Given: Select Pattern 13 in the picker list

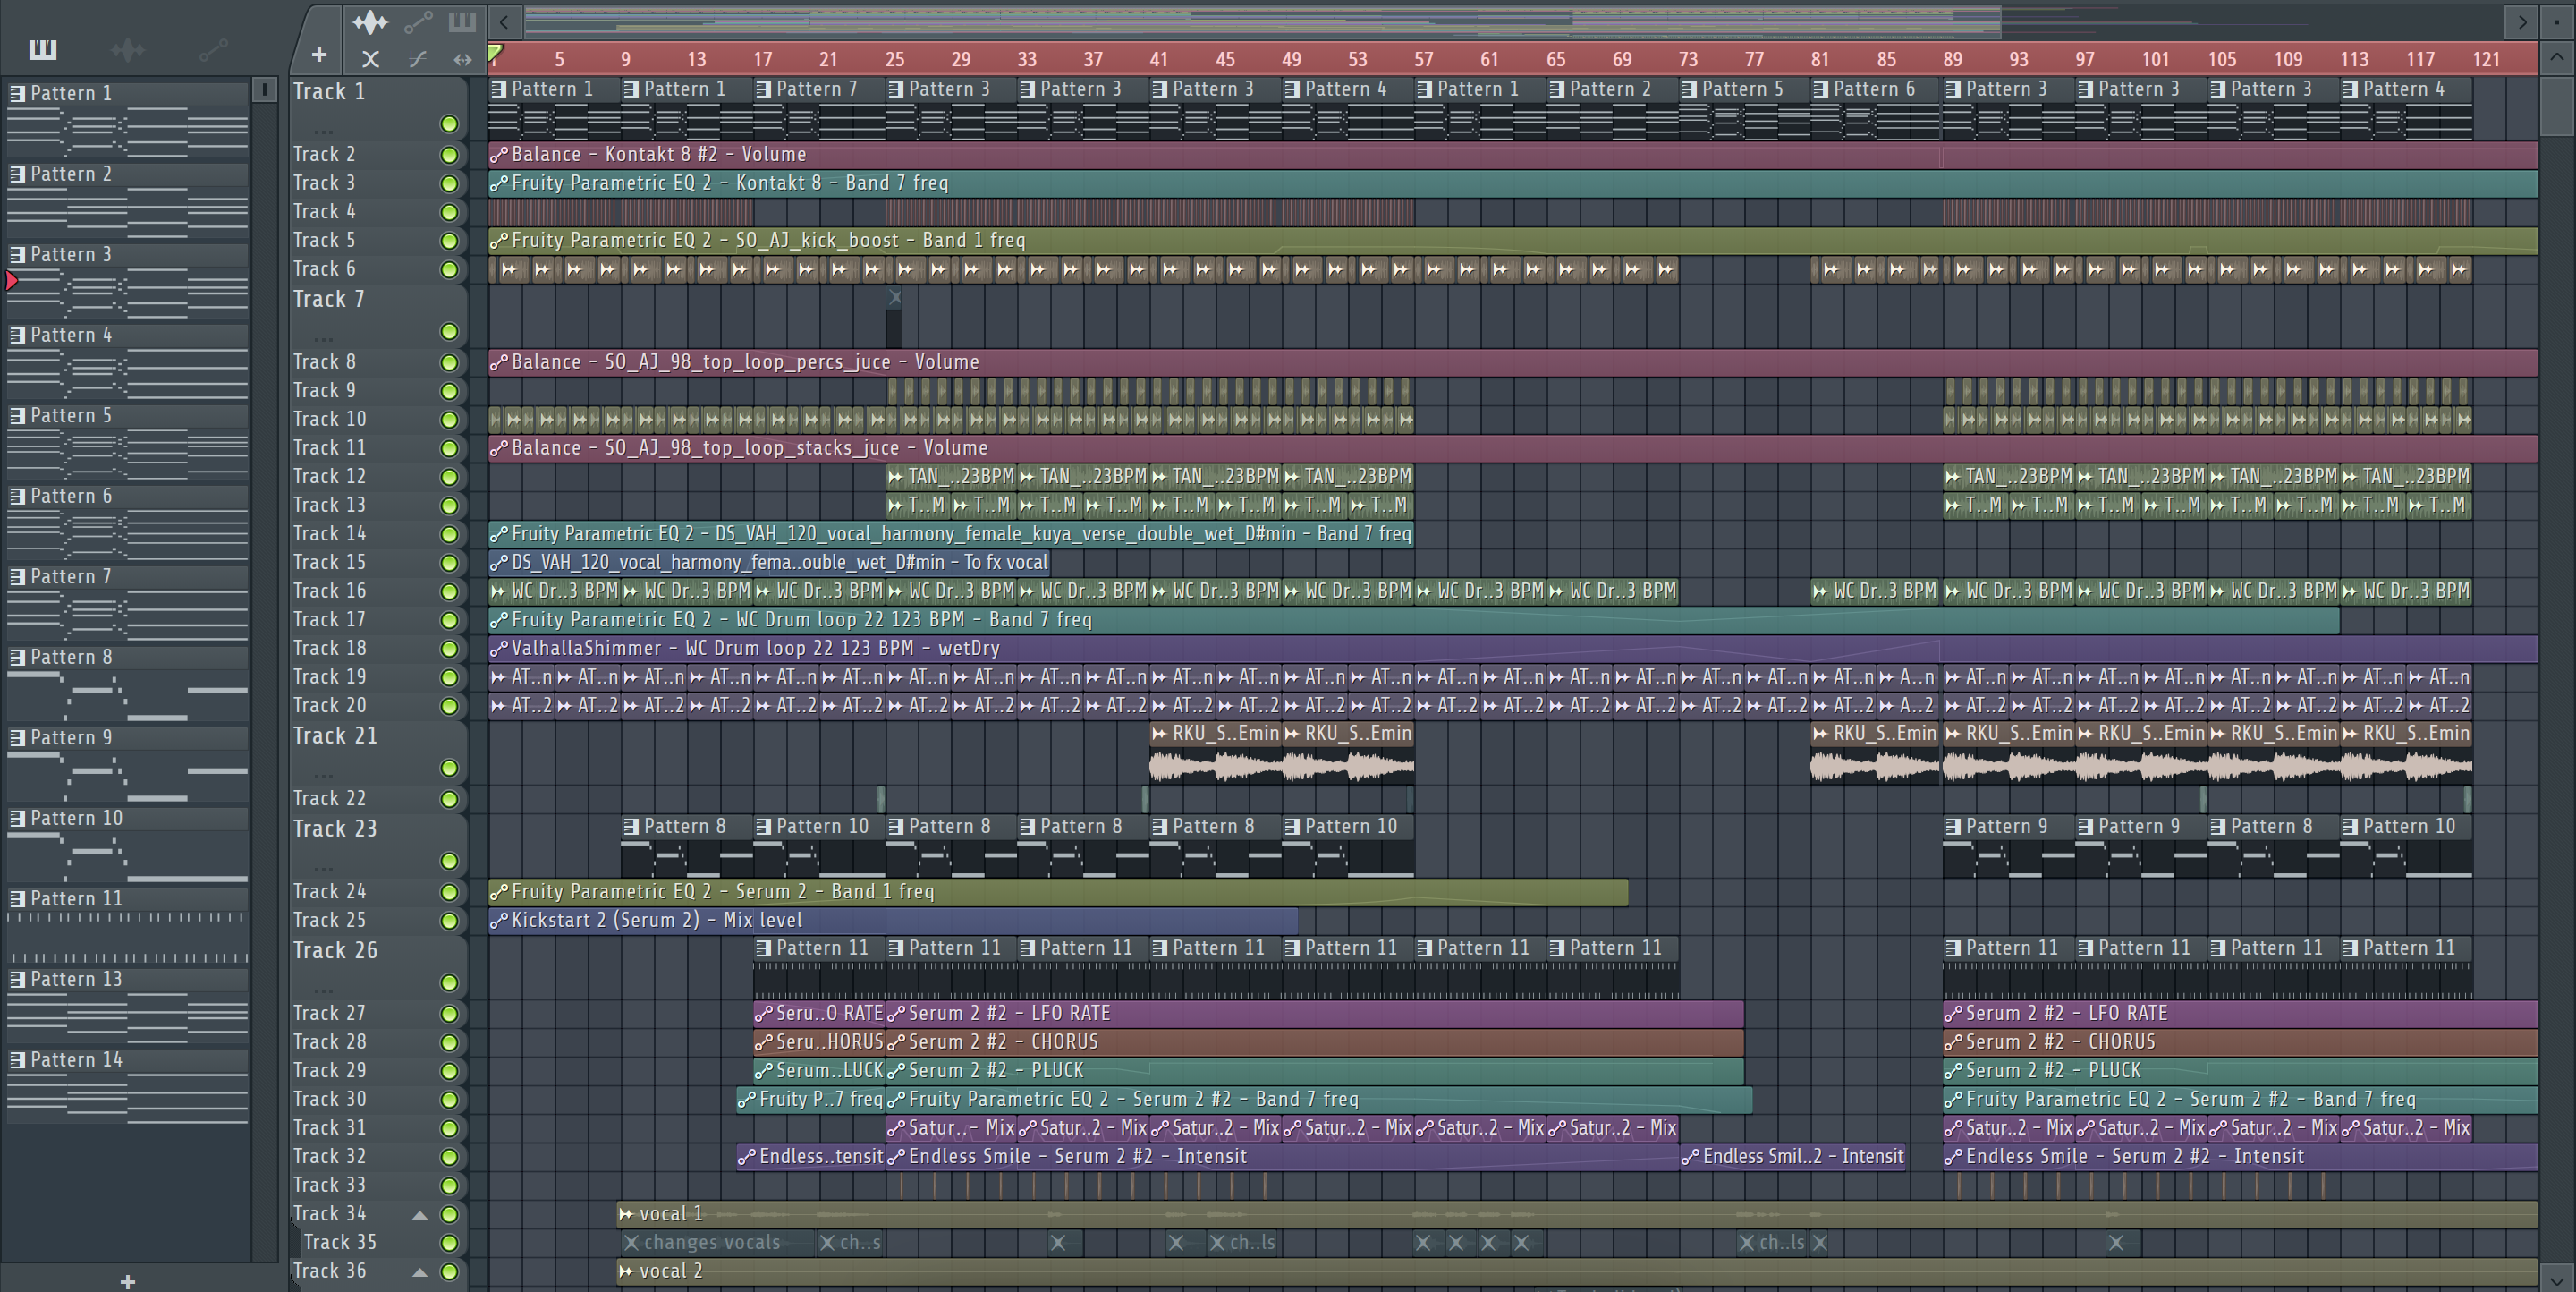Looking at the screenshot, I should [x=75, y=979].
